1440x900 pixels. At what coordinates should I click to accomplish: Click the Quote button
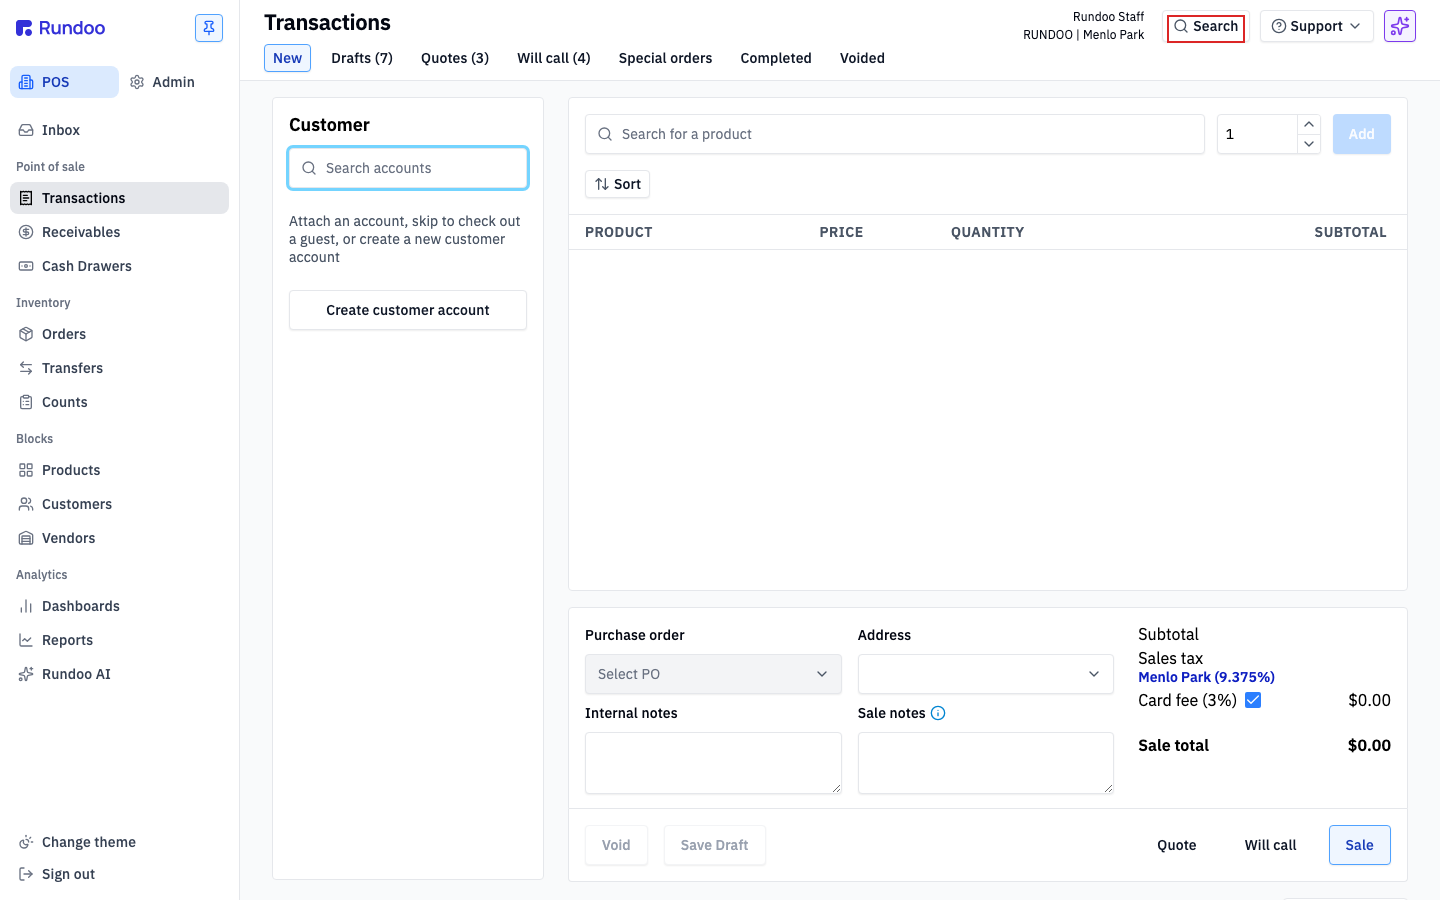(1177, 845)
